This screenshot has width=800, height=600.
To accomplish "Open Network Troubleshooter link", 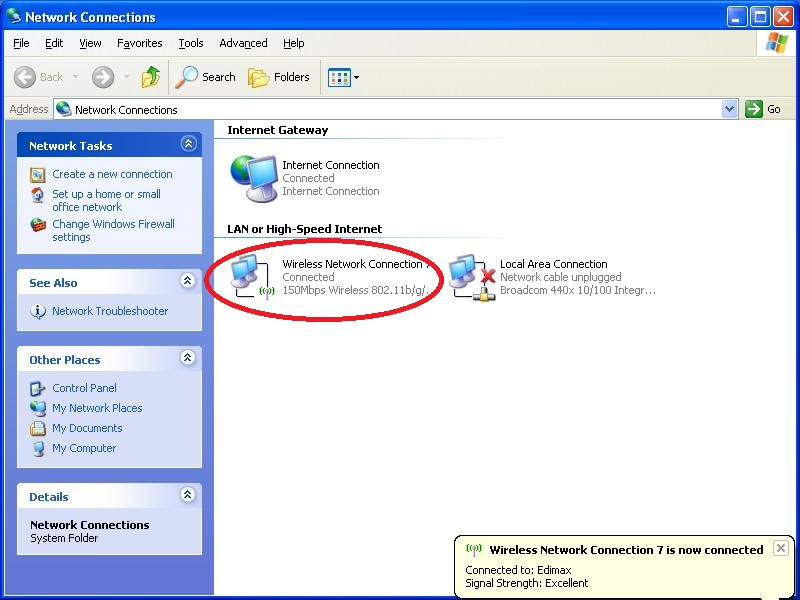I will [110, 311].
